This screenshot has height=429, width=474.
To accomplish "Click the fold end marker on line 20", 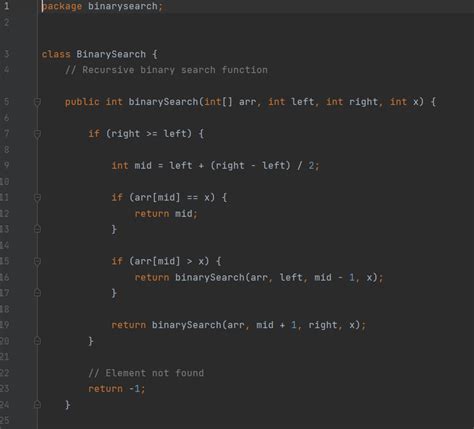I will tap(37, 341).
